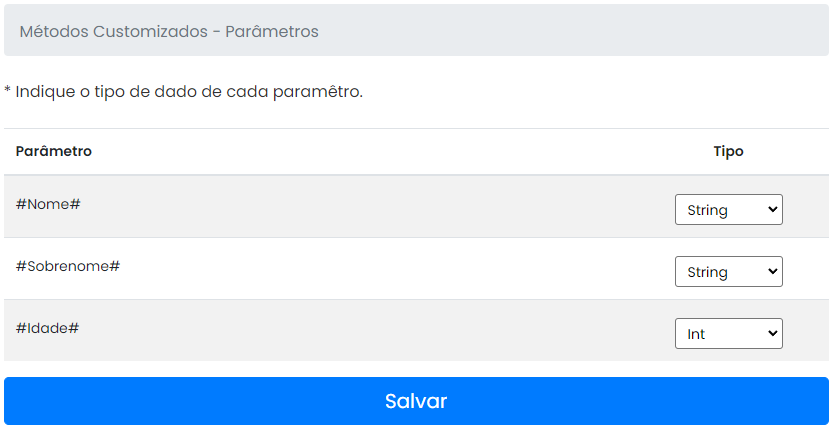The height and width of the screenshot is (431, 835).
Task: Select the Parâmetro column header
Action: pos(54,152)
